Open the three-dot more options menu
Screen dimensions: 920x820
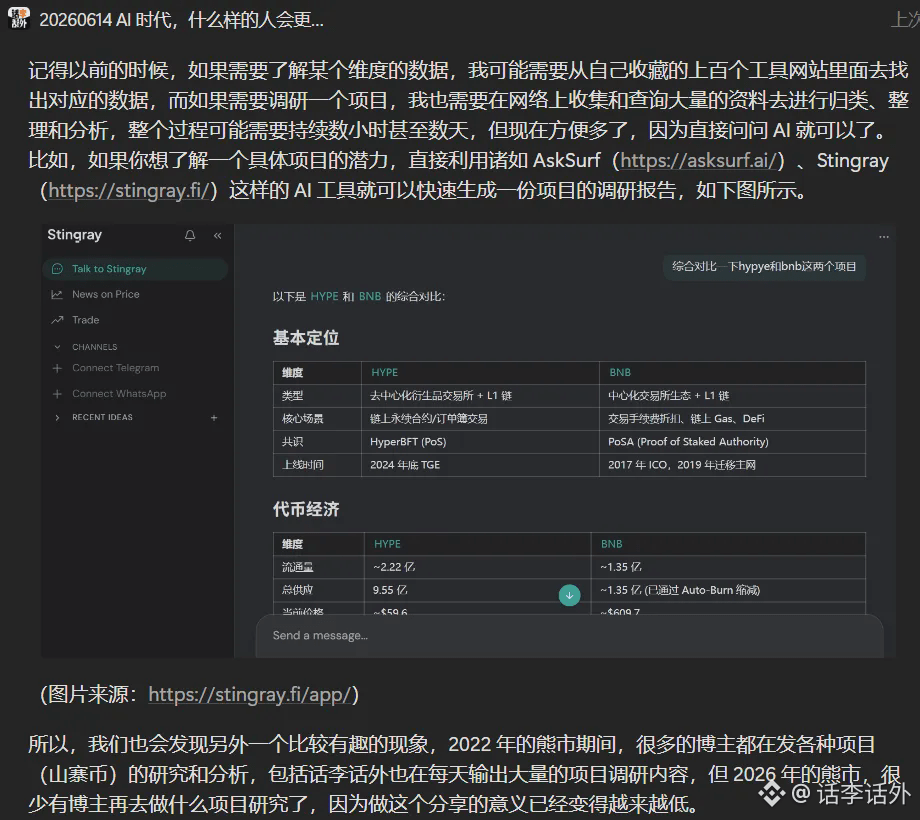tap(884, 237)
